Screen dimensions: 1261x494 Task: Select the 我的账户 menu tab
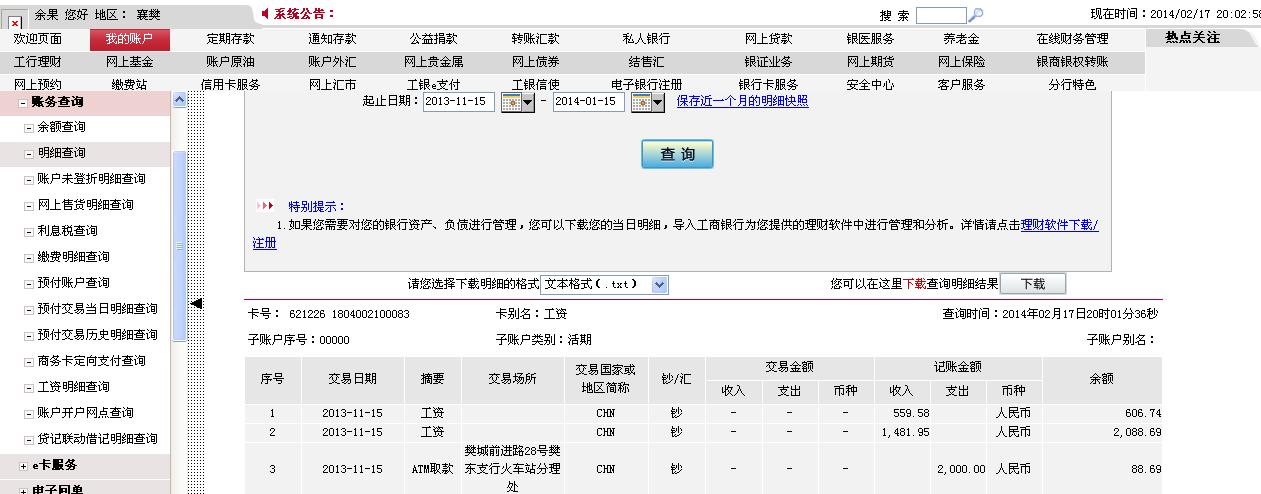129,39
